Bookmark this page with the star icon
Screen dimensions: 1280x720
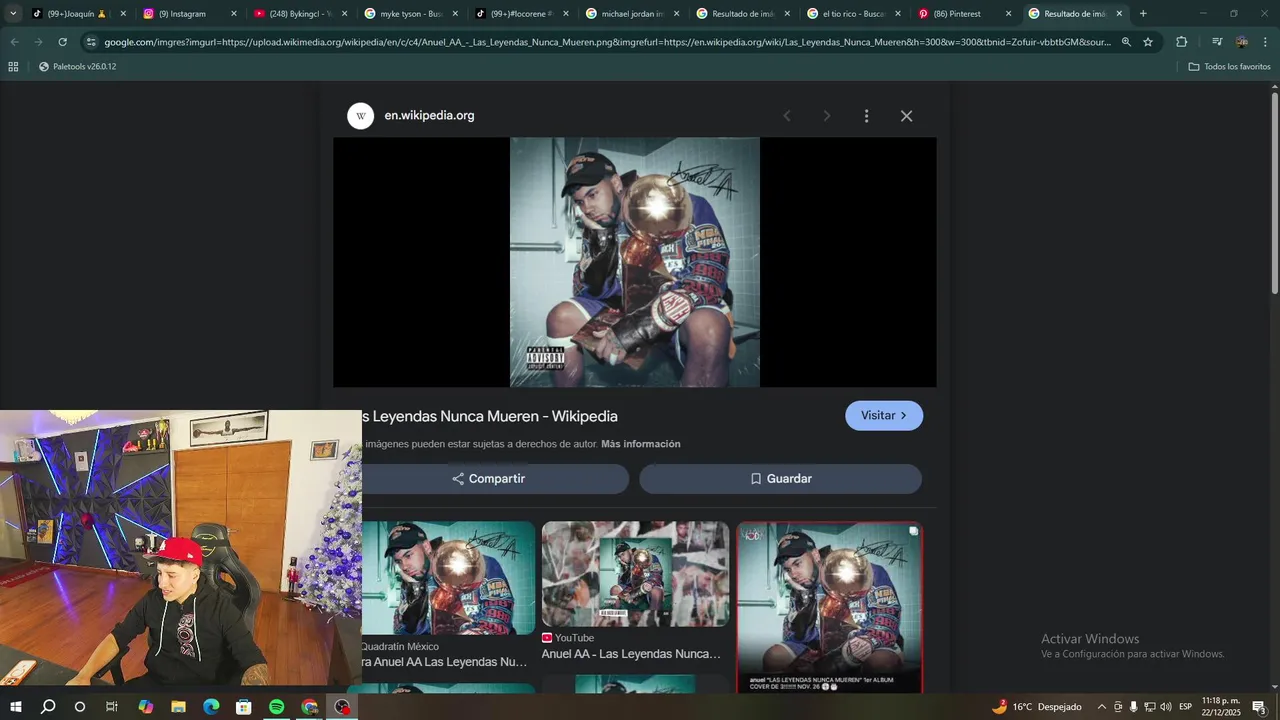tap(1148, 42)
